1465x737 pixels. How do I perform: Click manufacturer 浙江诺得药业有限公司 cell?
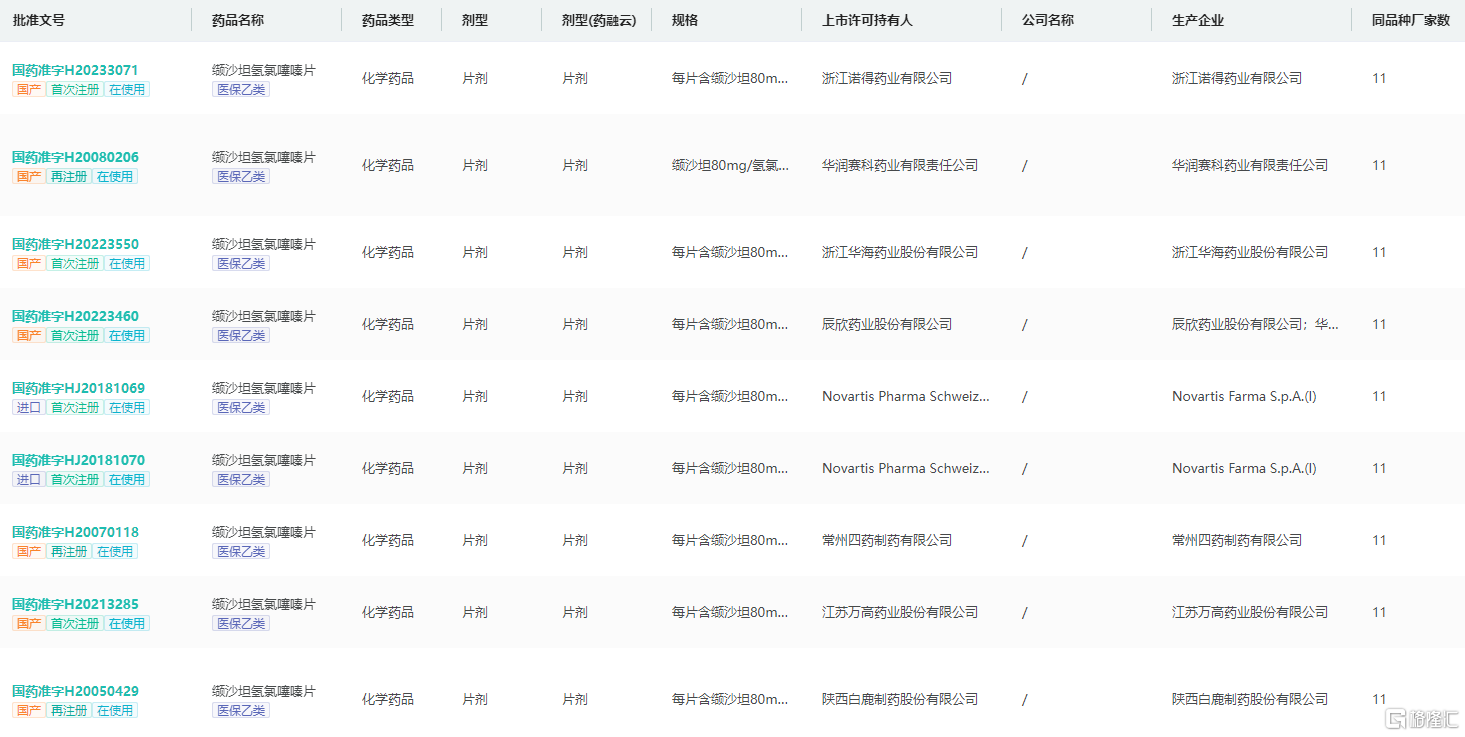tap(1237, 78)
